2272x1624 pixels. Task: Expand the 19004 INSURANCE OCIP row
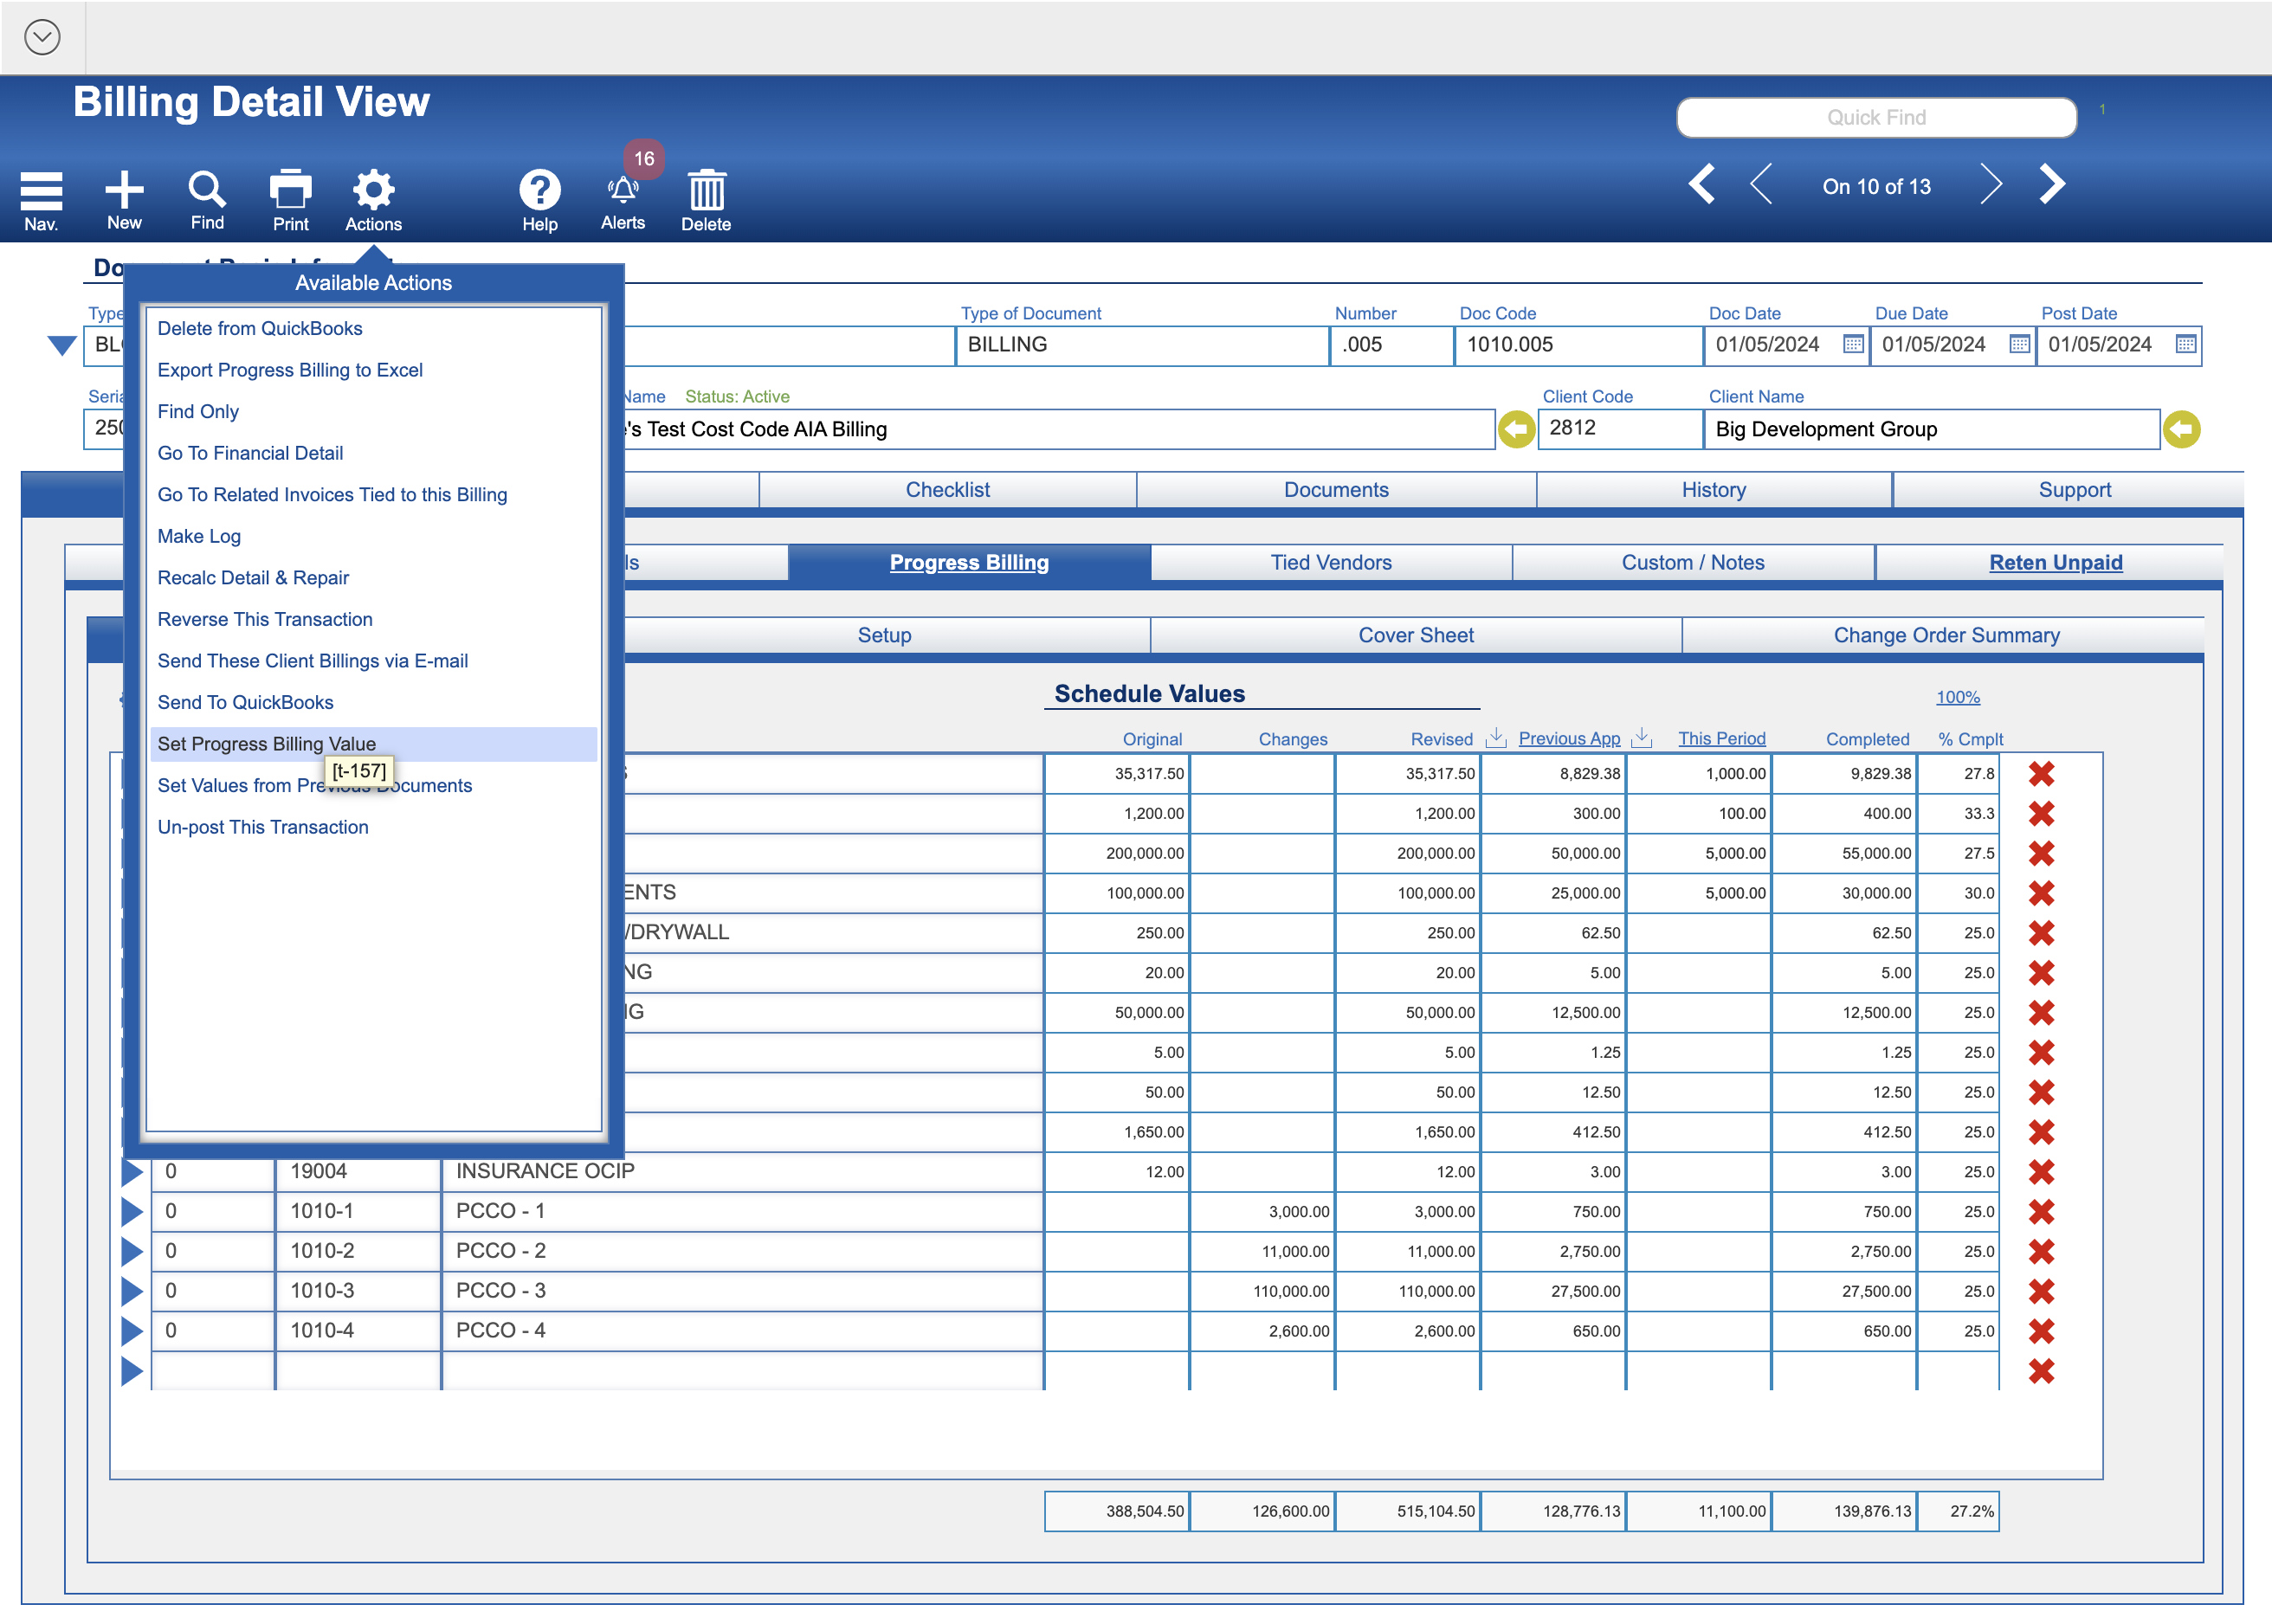point(131,1171)
